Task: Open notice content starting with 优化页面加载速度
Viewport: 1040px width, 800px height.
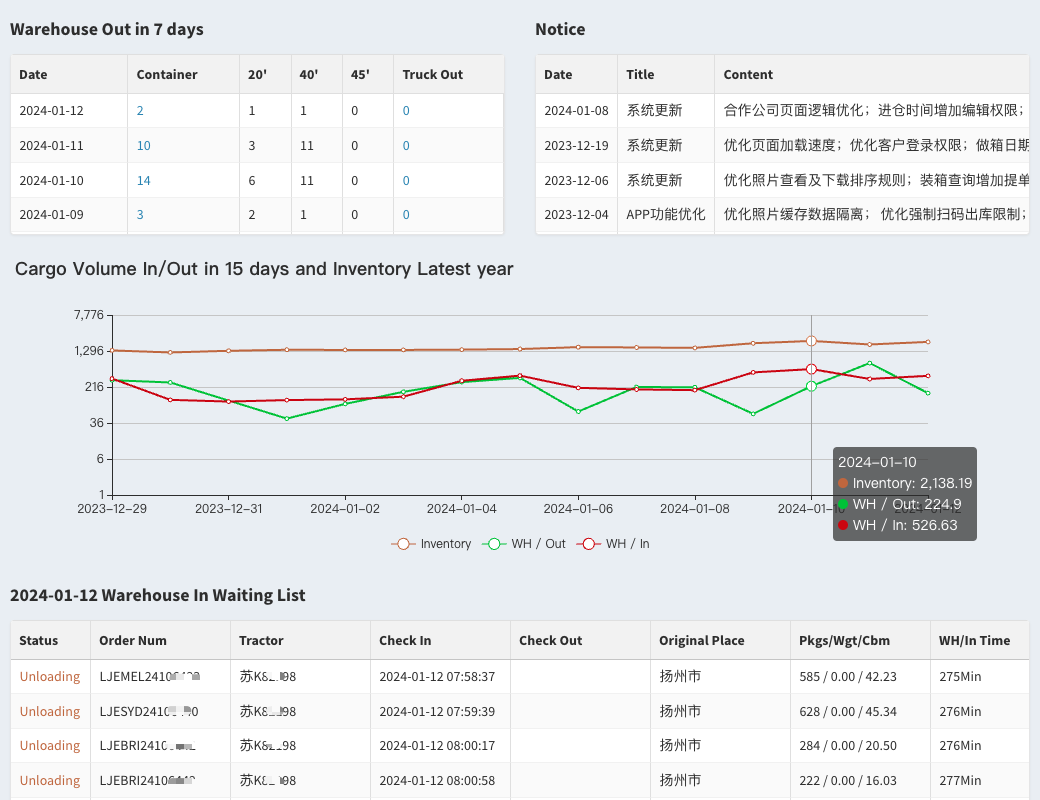Action: click(x=876, y=145)
